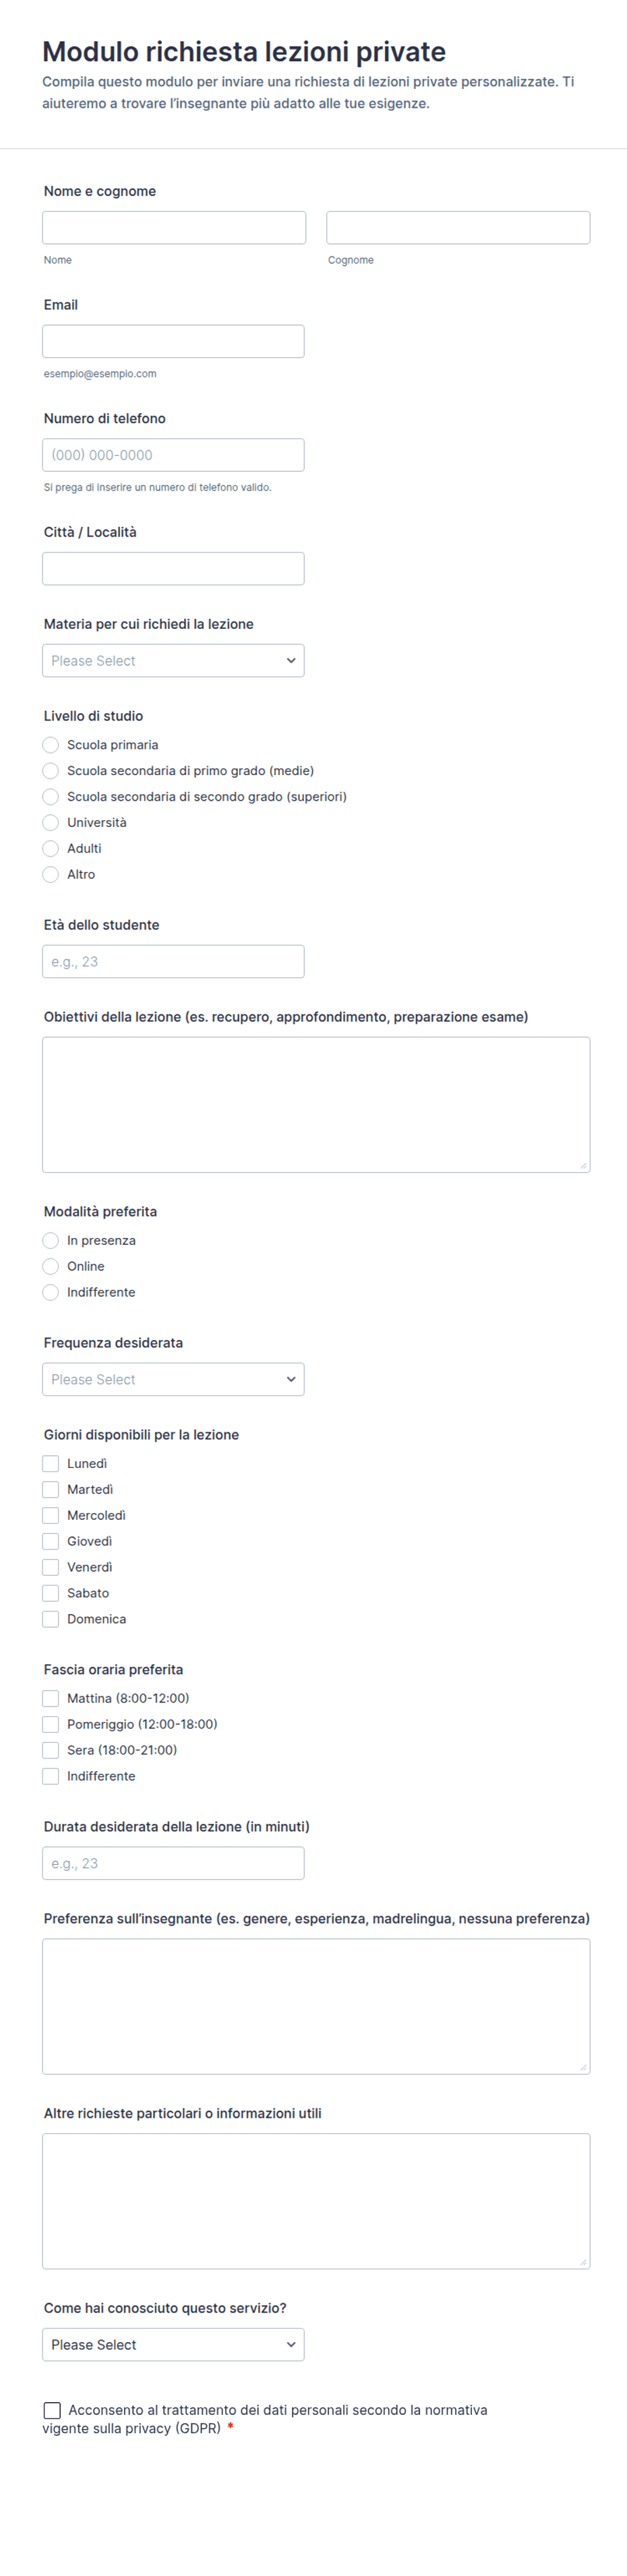
Task: Accept the GDPR privacy consent checkbox
Action: 52,2410
